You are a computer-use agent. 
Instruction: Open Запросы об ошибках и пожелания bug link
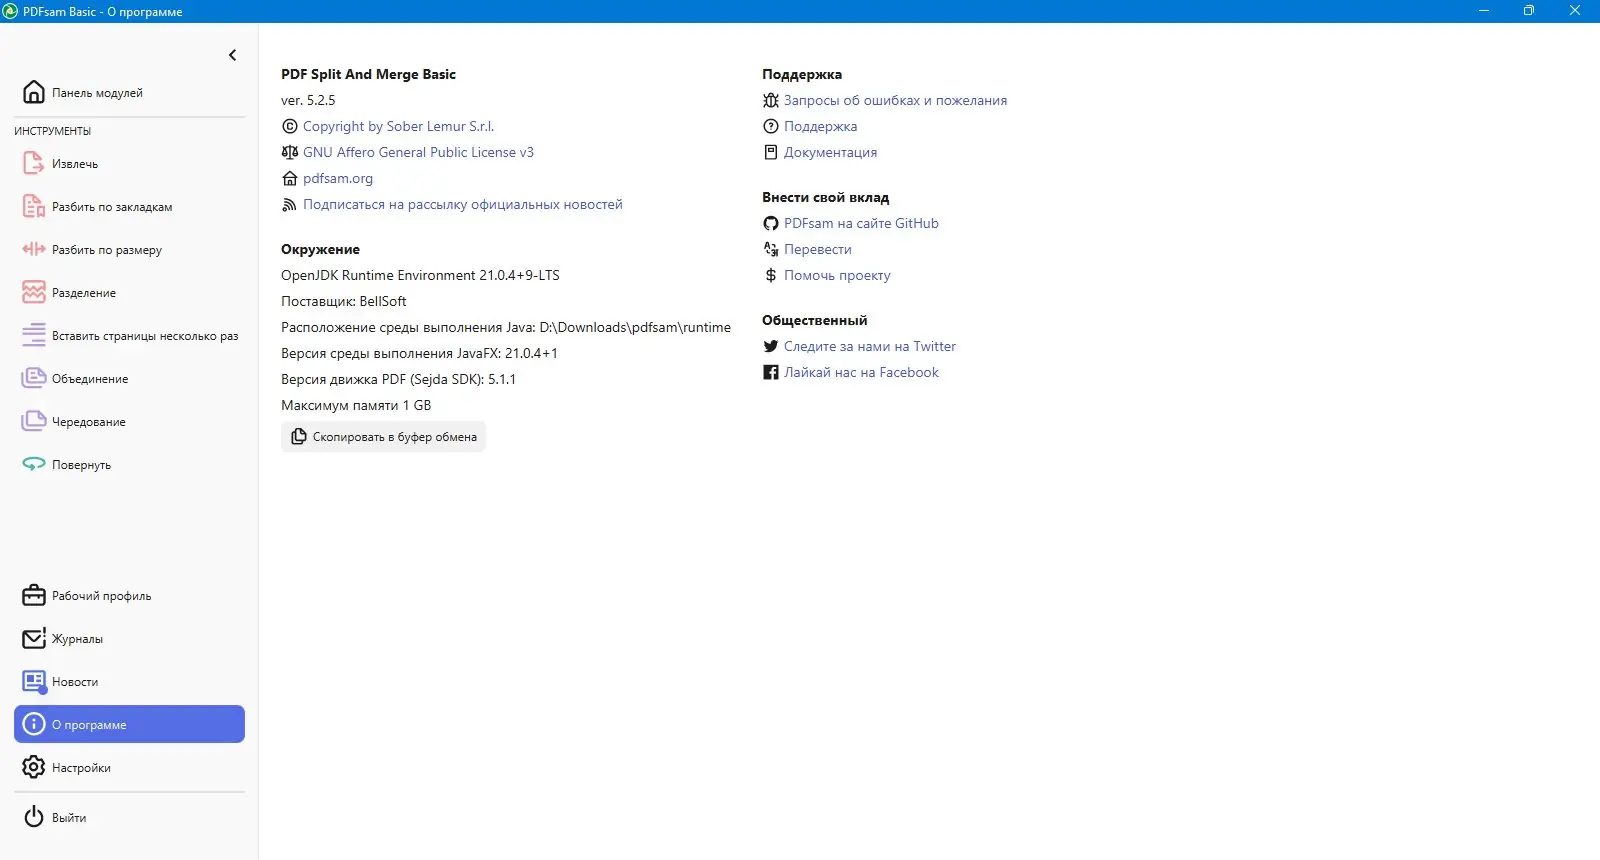click(895, 100)
